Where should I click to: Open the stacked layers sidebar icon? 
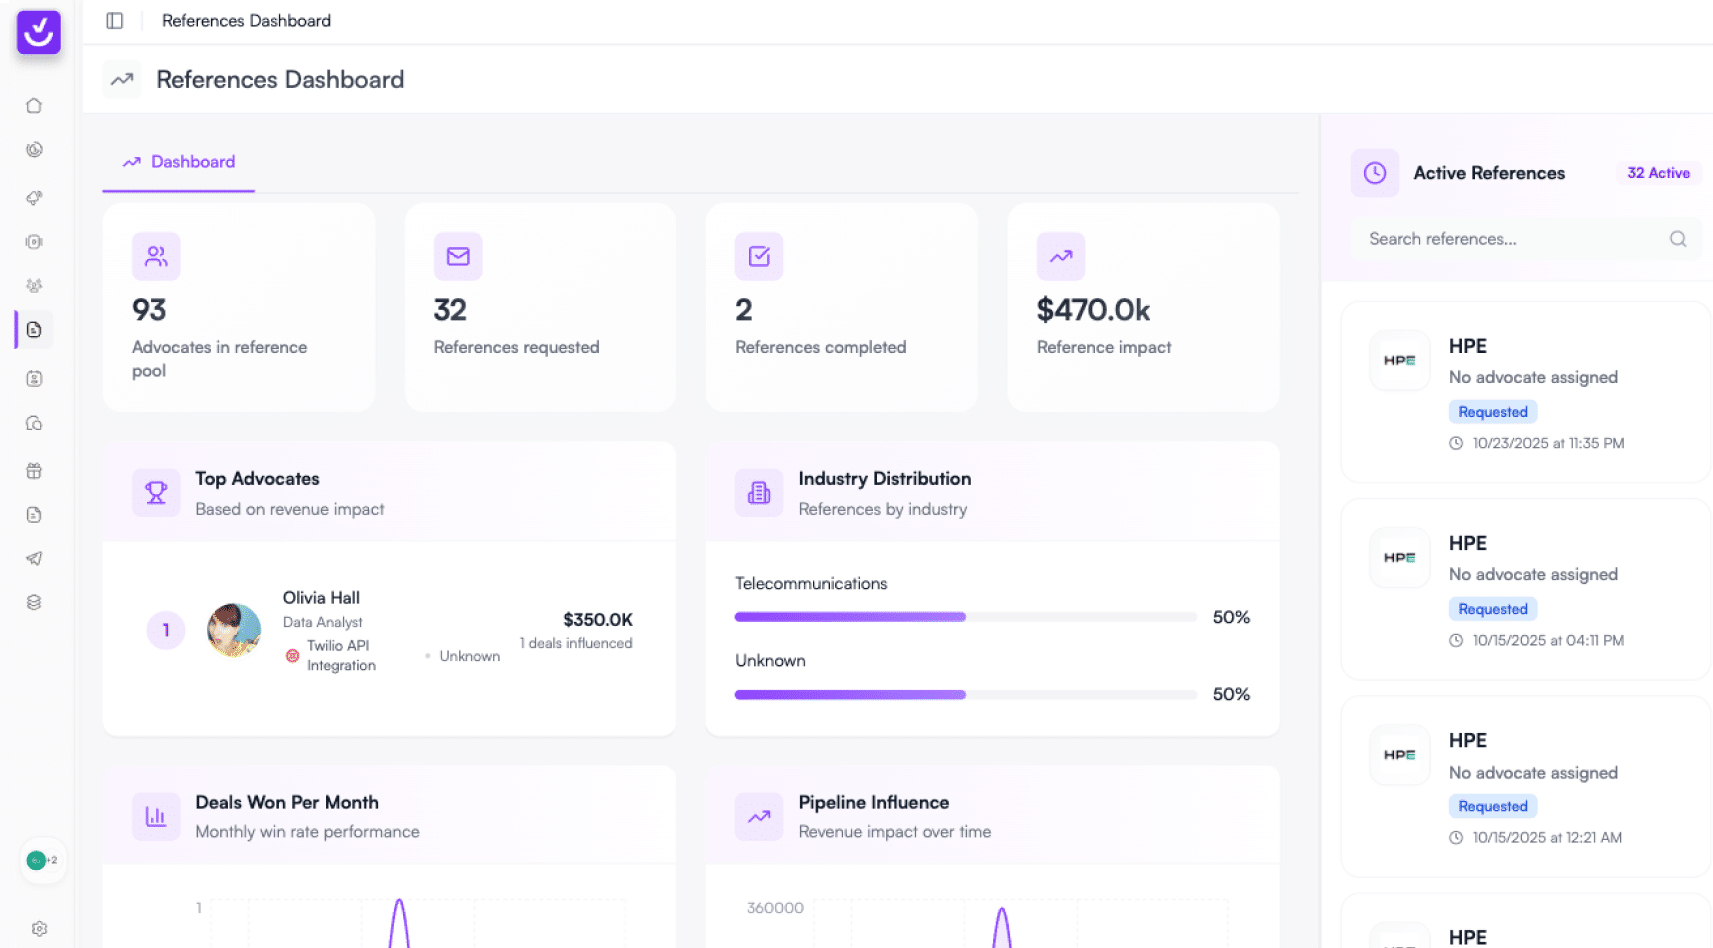tap(34, 603)
